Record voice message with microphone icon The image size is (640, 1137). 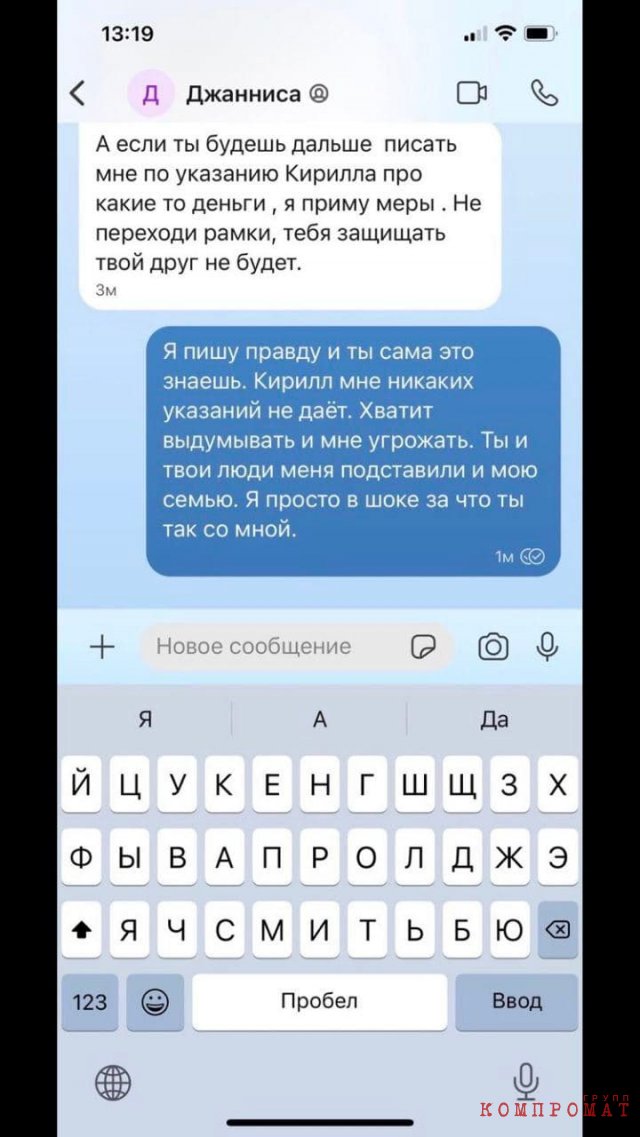coord(546,646)
